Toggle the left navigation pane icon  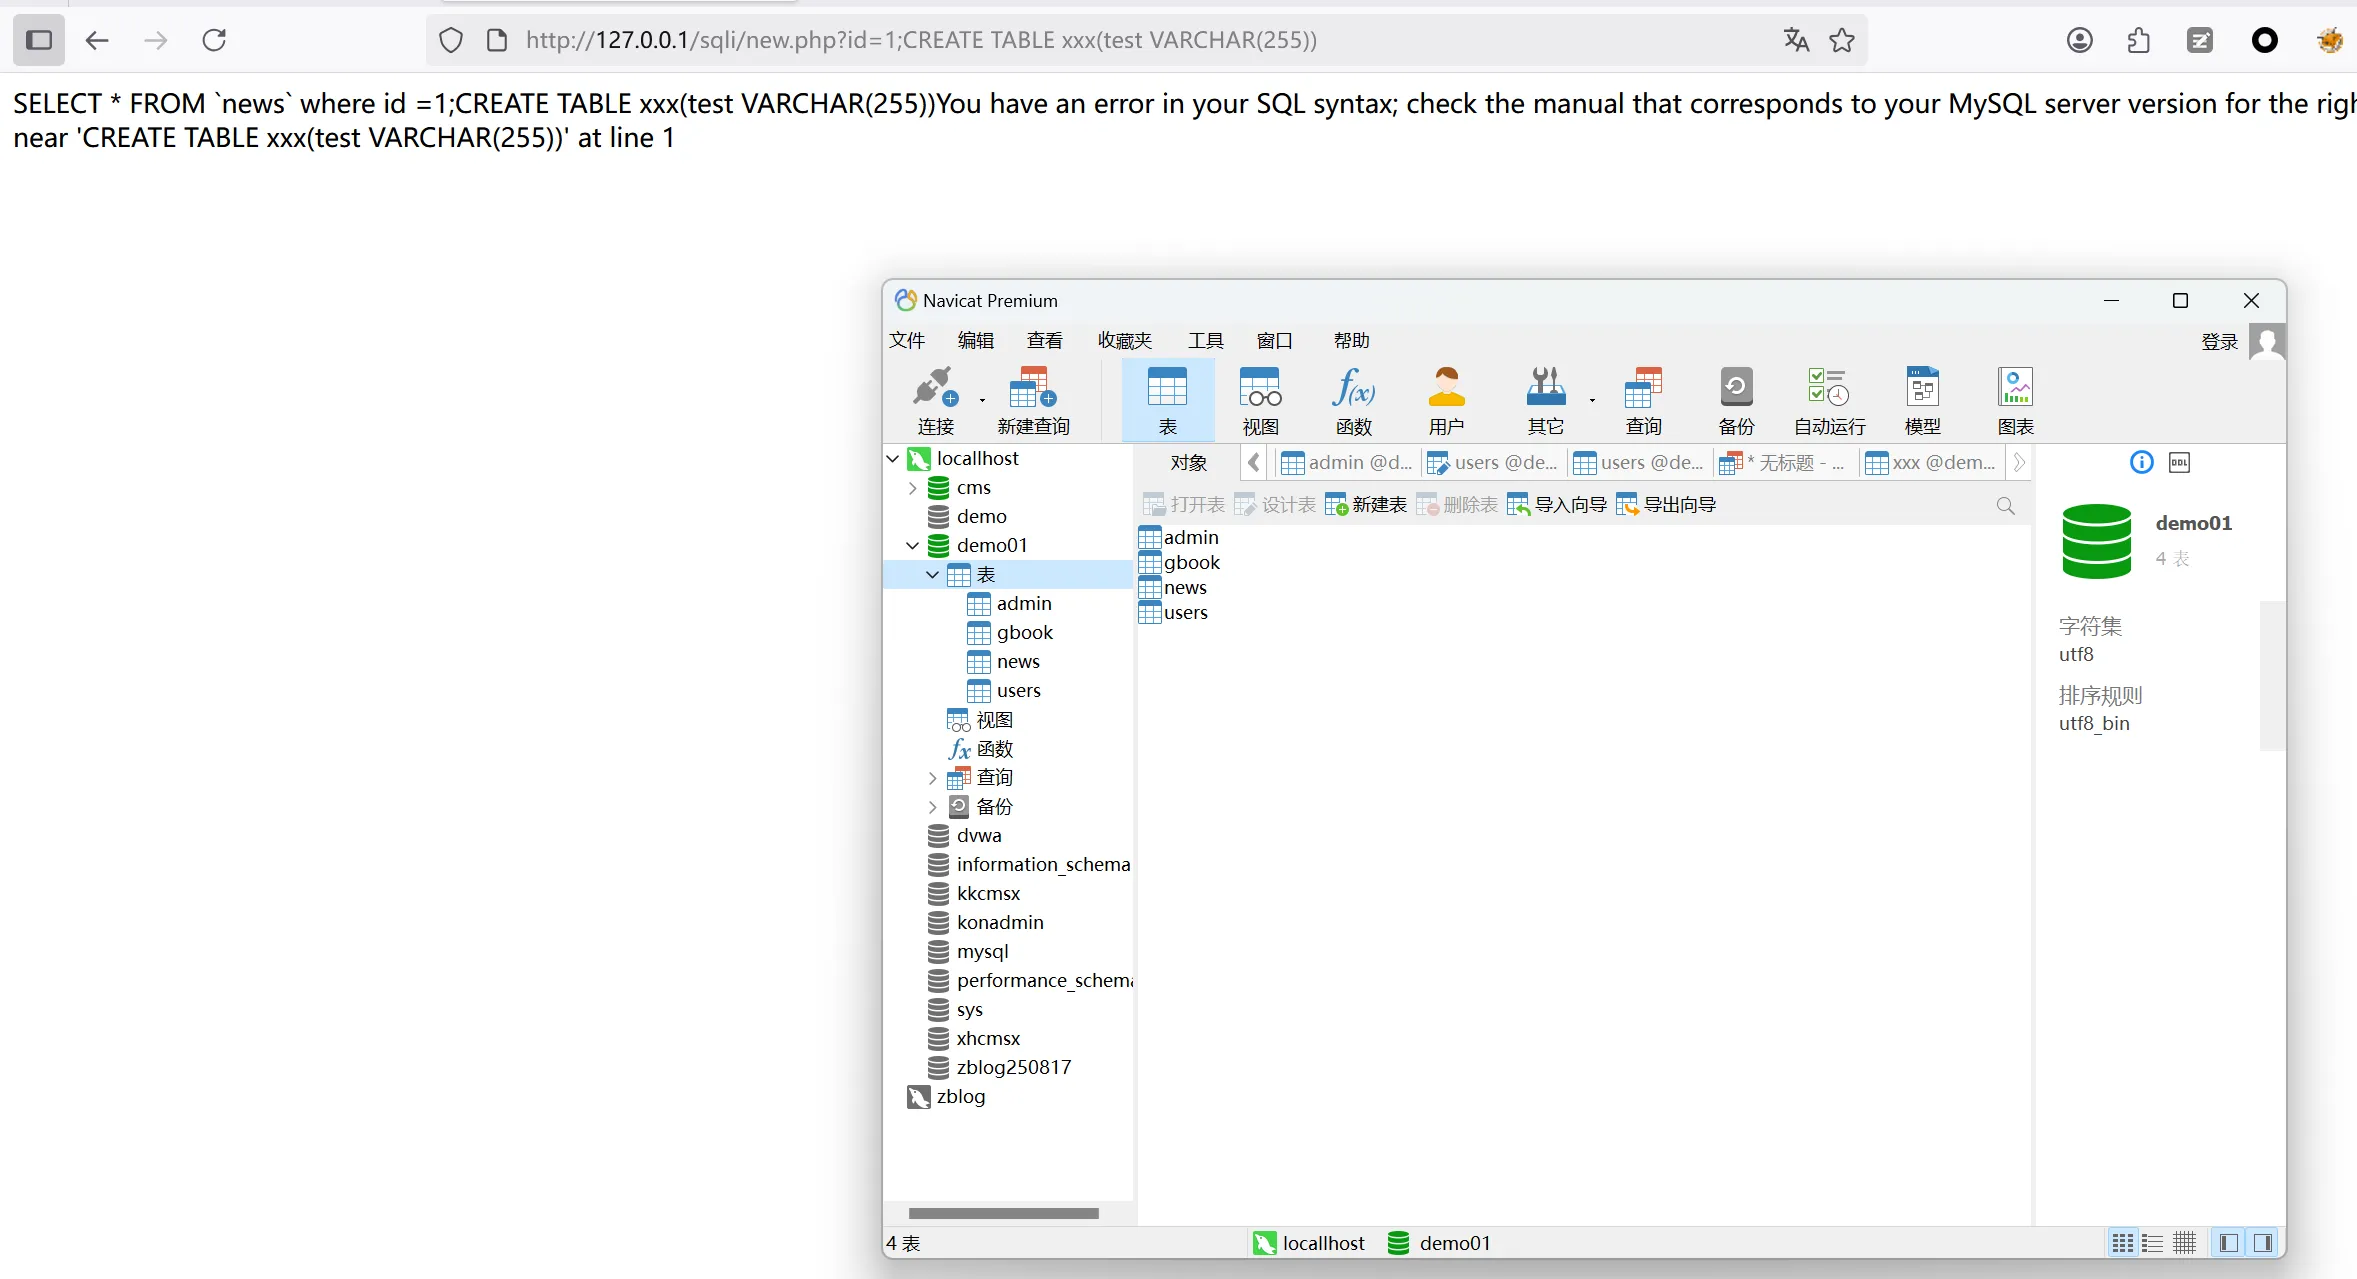coord(2229,1243)
